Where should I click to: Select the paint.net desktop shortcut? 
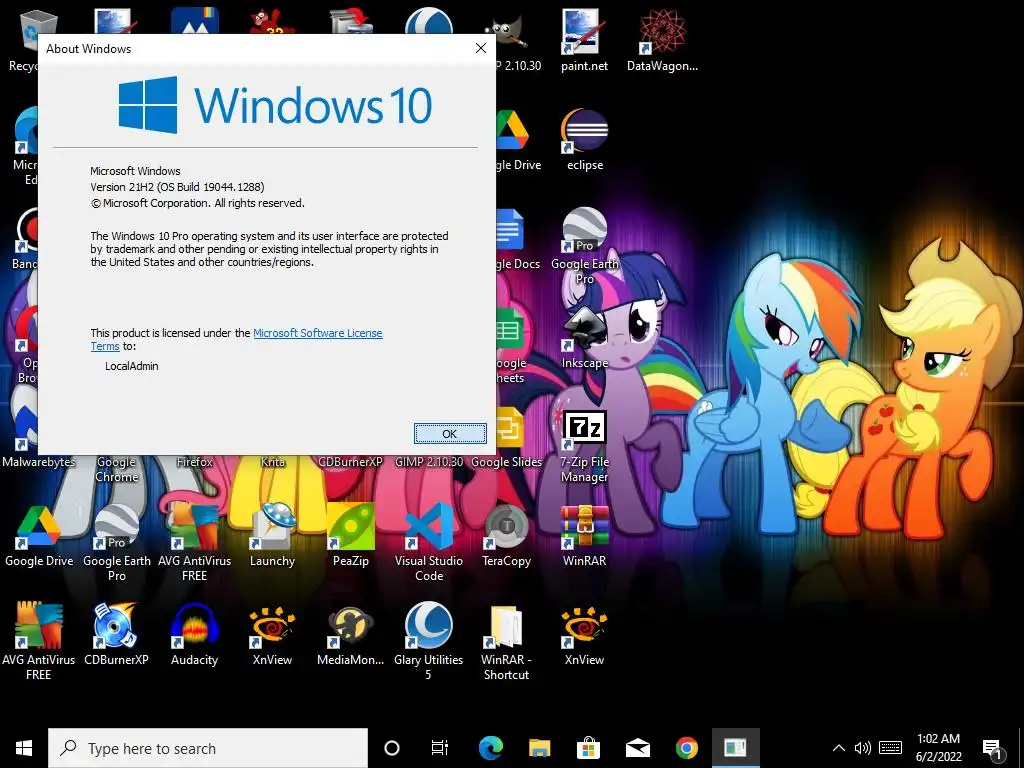584,39
